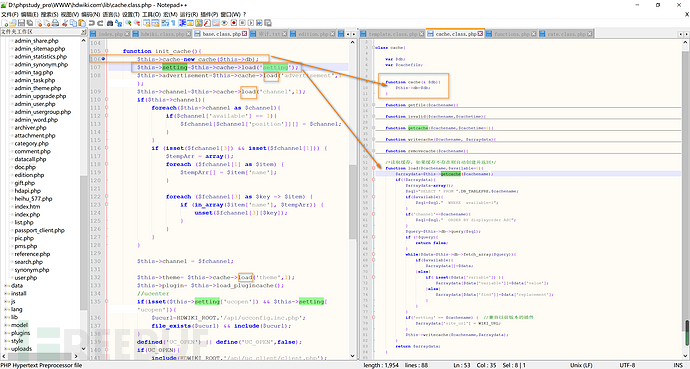The height and width of the screenshot is (369, 690).
Task: Expand the data folder in the tree
Action: [6, 286]
